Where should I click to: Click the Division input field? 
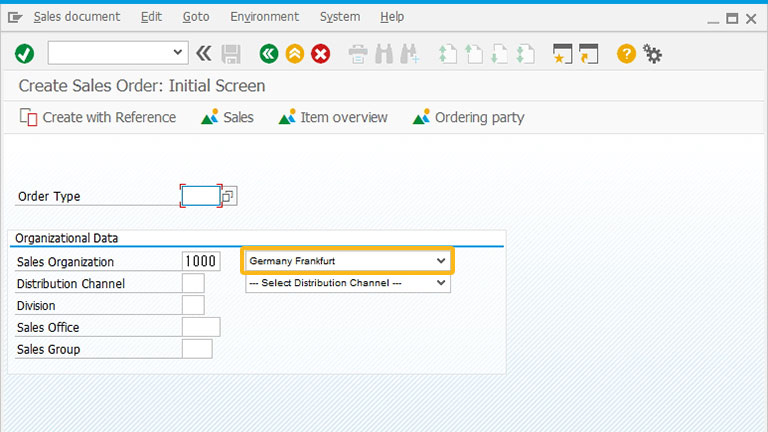tap(193, 305)
